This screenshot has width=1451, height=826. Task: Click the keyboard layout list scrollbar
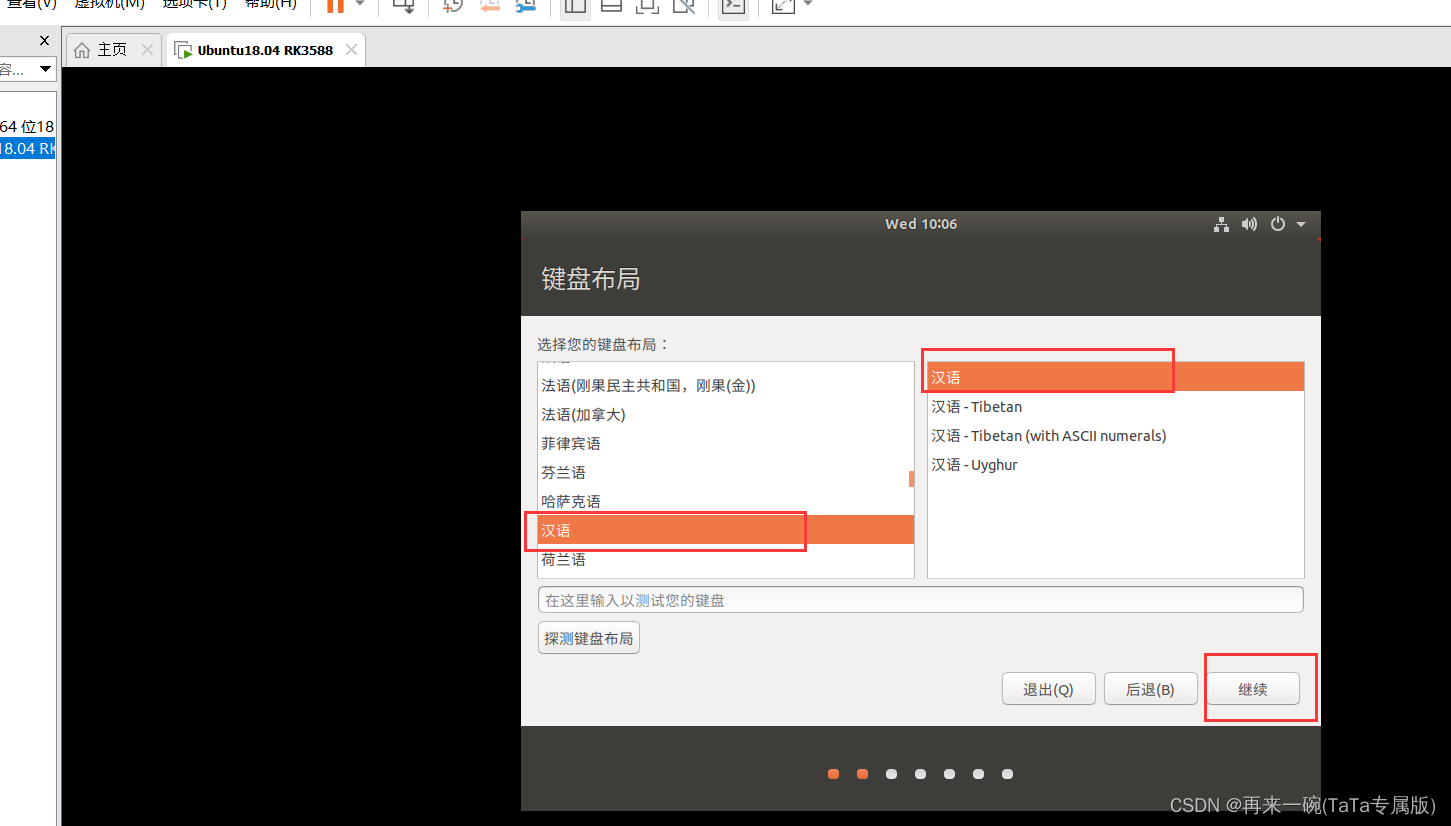pyautogui.click(x=911, y=479)
